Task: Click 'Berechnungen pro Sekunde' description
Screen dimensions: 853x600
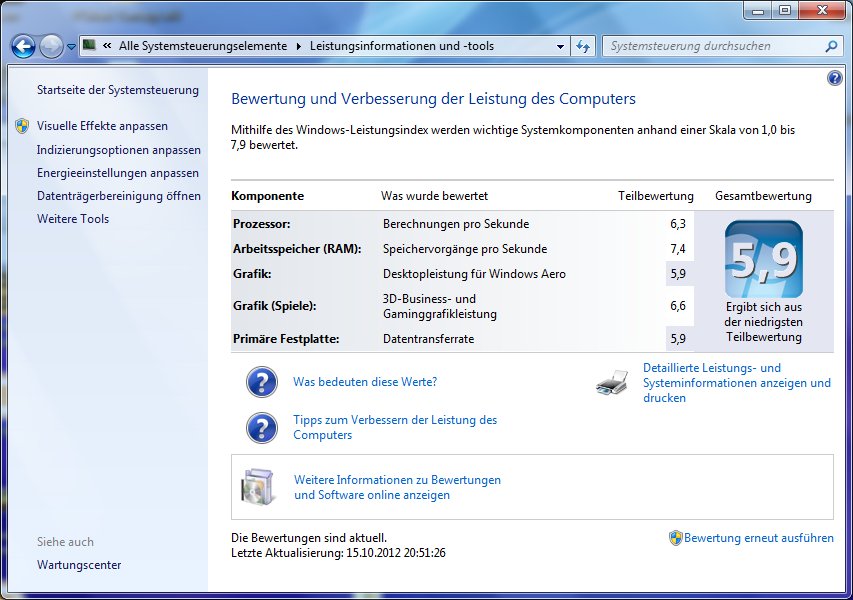Action: pos(456,224)
